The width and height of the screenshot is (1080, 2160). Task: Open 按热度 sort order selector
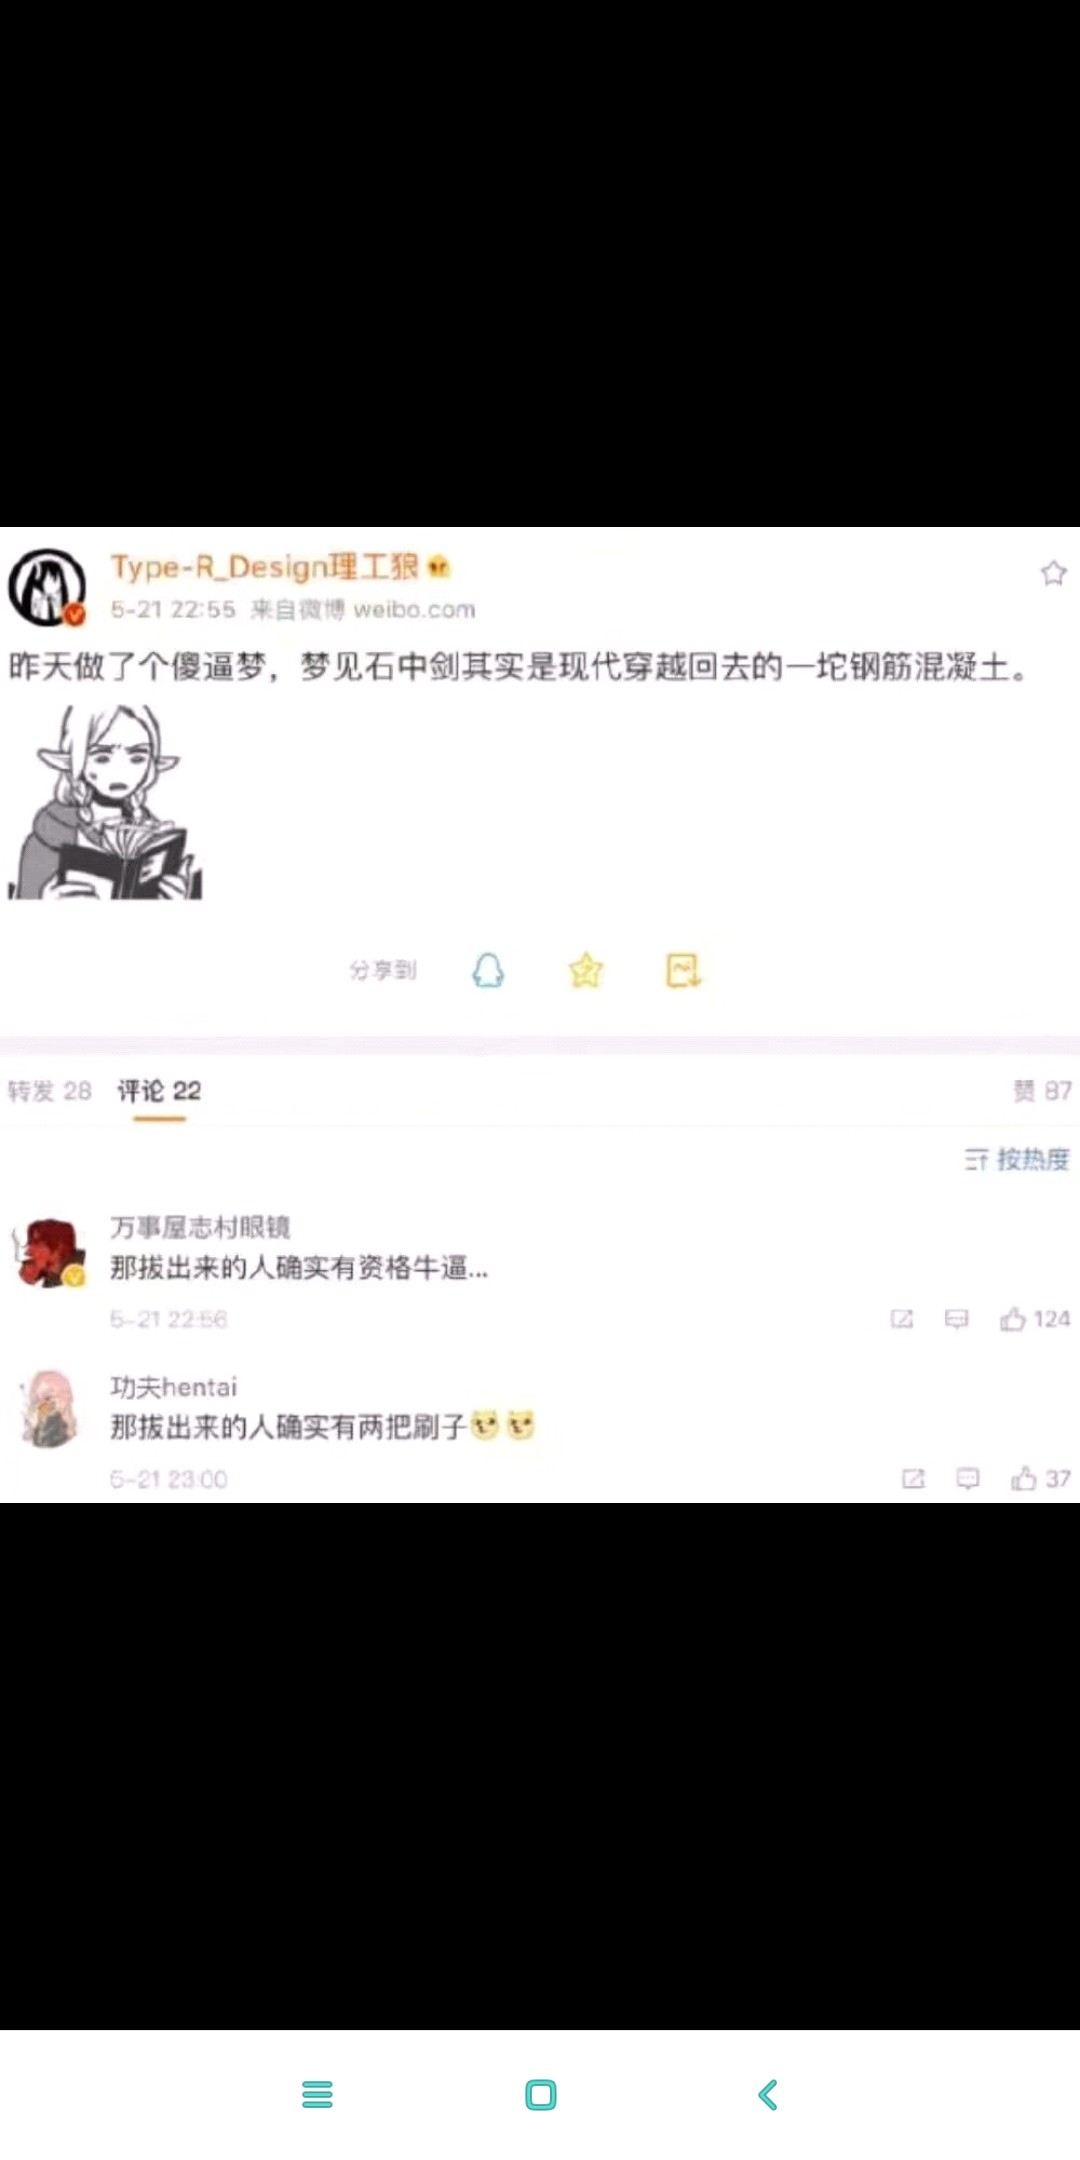1017,1159
